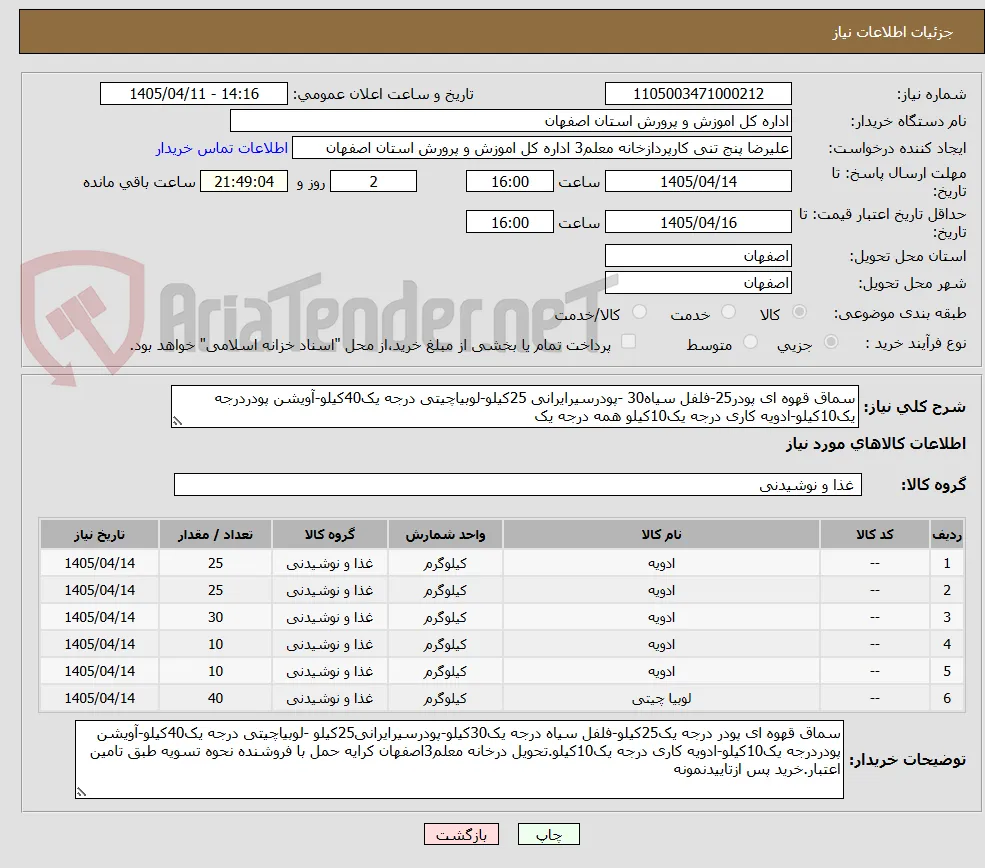The width and height of the screenshot is (985, 868).
Task: Click the چاپ (print) button
Action: 548,834
